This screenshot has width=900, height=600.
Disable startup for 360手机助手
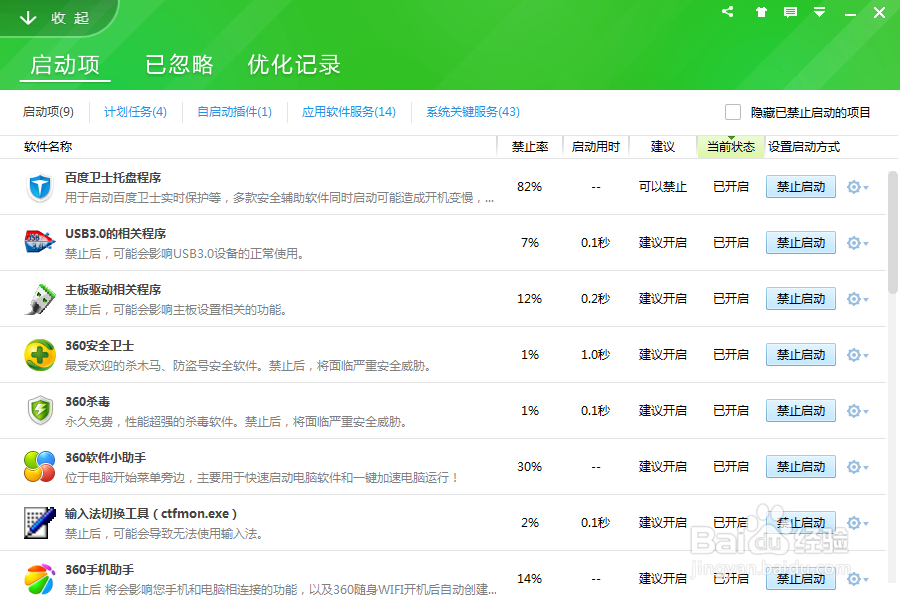pyautogui.click(x=801, y=579)
